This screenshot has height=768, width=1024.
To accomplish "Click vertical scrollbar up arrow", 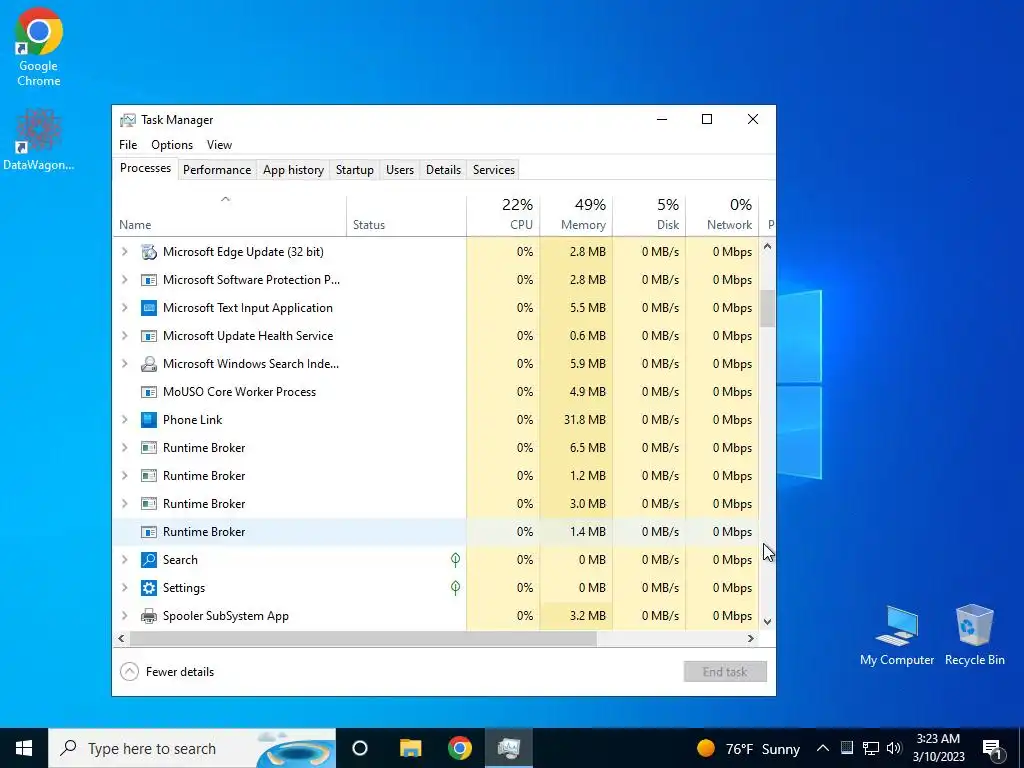I will click(x=768, y=247).
